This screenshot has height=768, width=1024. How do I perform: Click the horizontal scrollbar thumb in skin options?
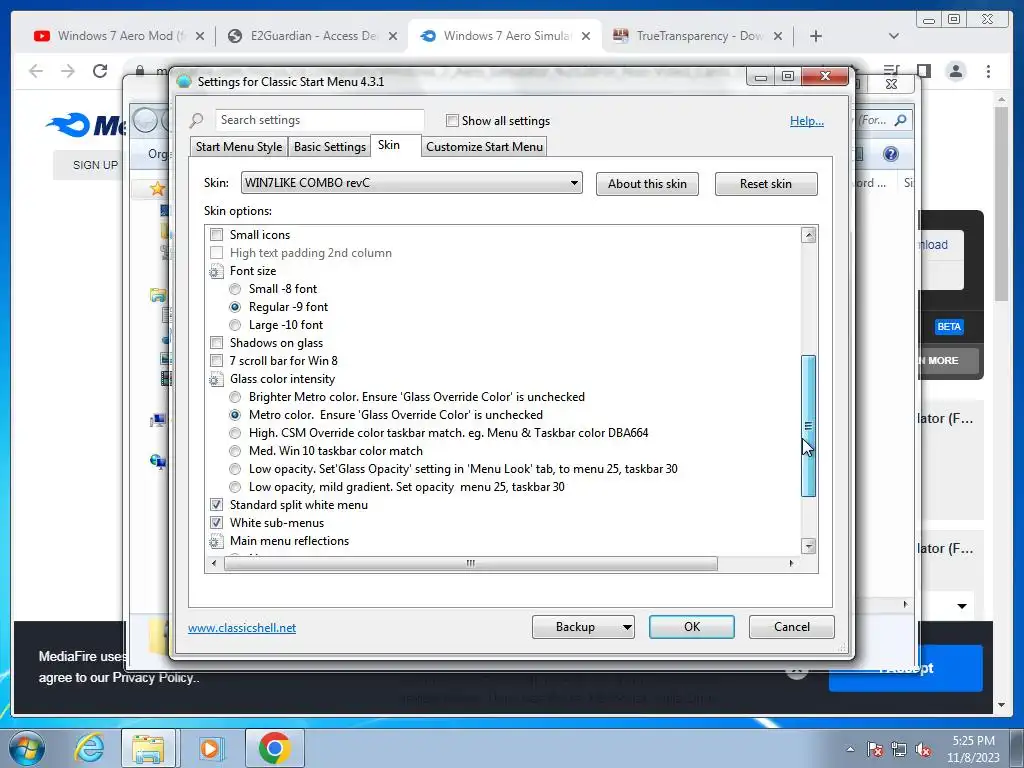coord(470,563)
